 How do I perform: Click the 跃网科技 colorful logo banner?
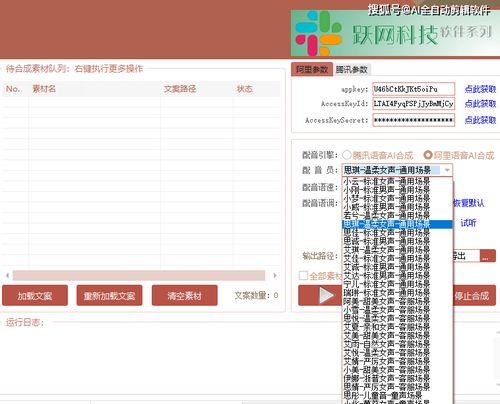point(395,33)
